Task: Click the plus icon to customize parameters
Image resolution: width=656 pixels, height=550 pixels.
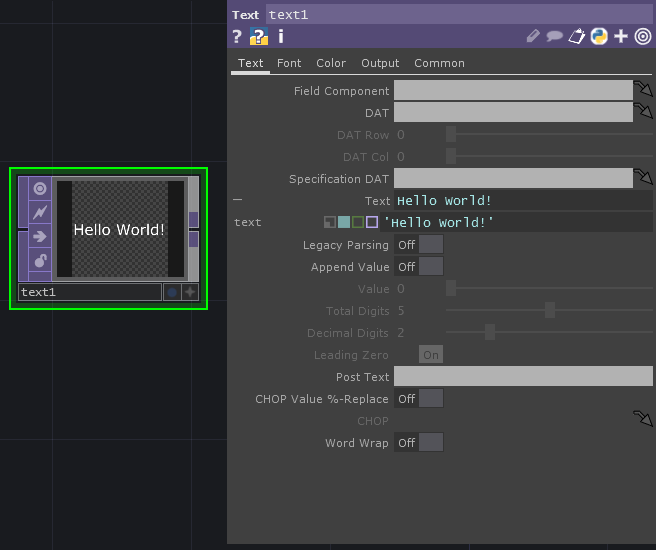Action: [621, 36]
